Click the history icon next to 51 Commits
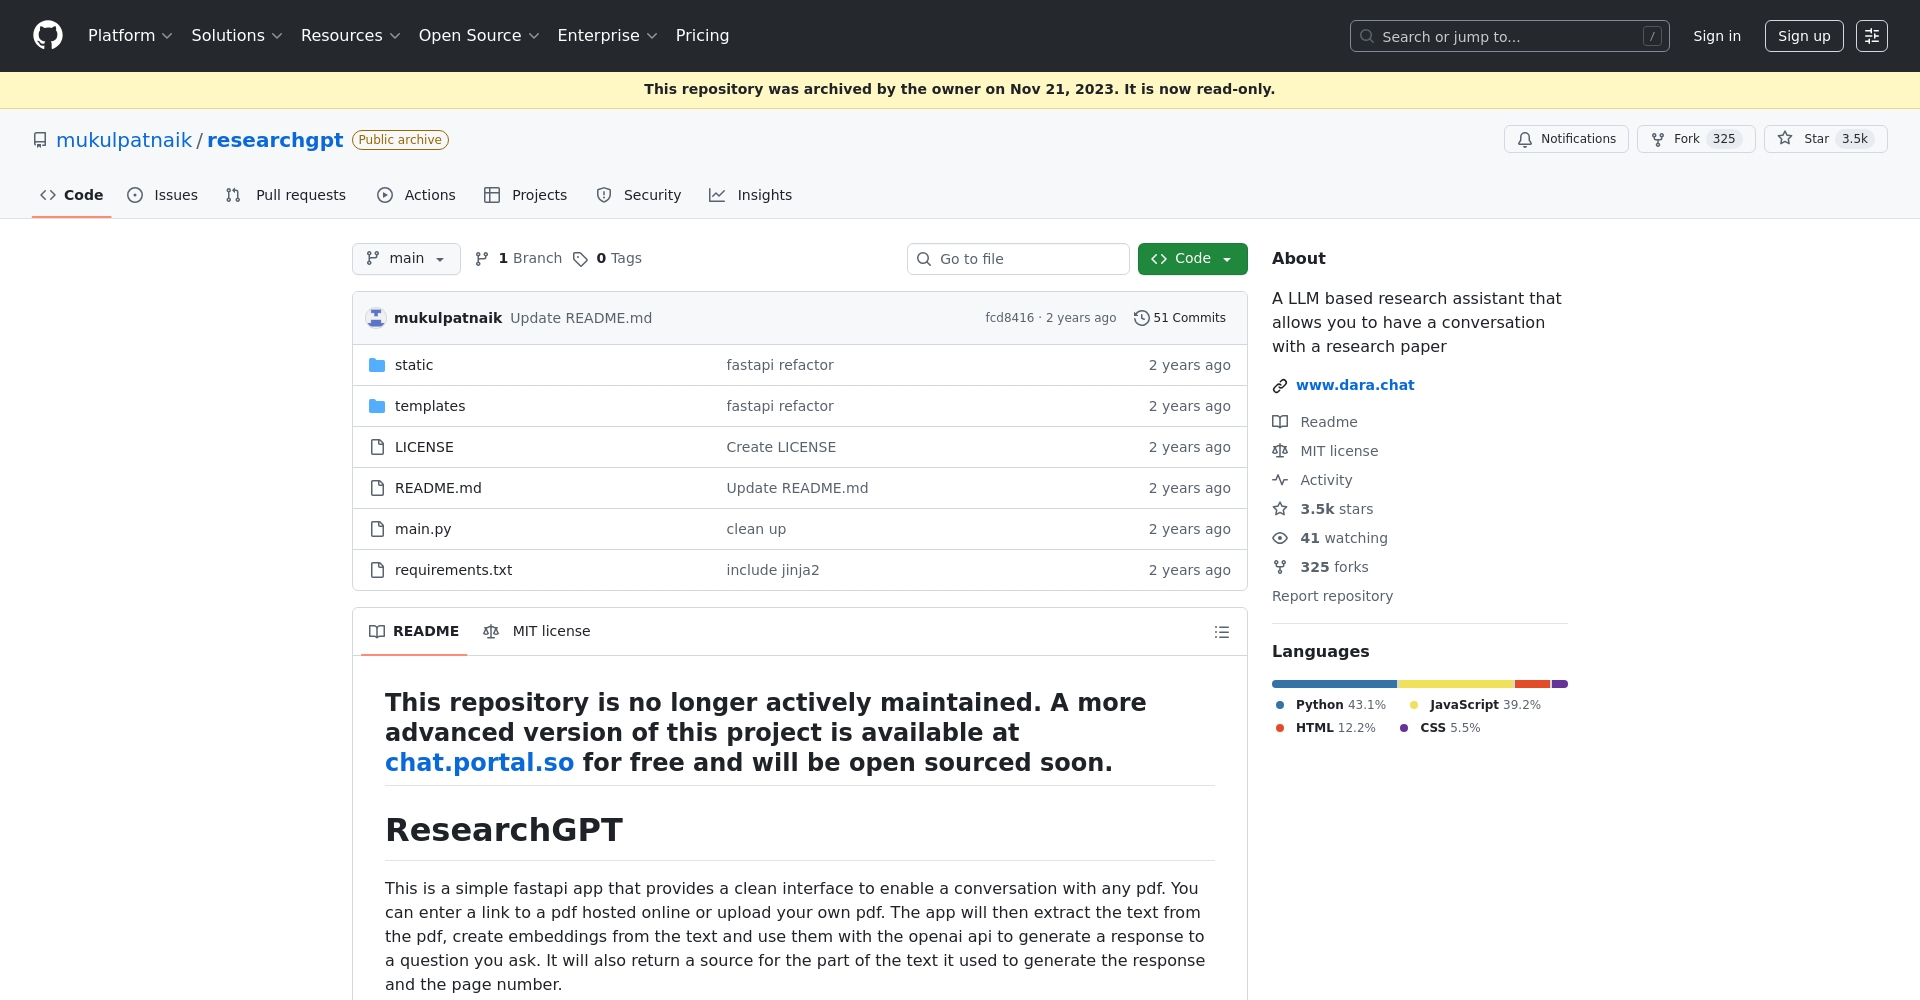The width and height of the screenshot is (1920, 1000). (1142, 317)
